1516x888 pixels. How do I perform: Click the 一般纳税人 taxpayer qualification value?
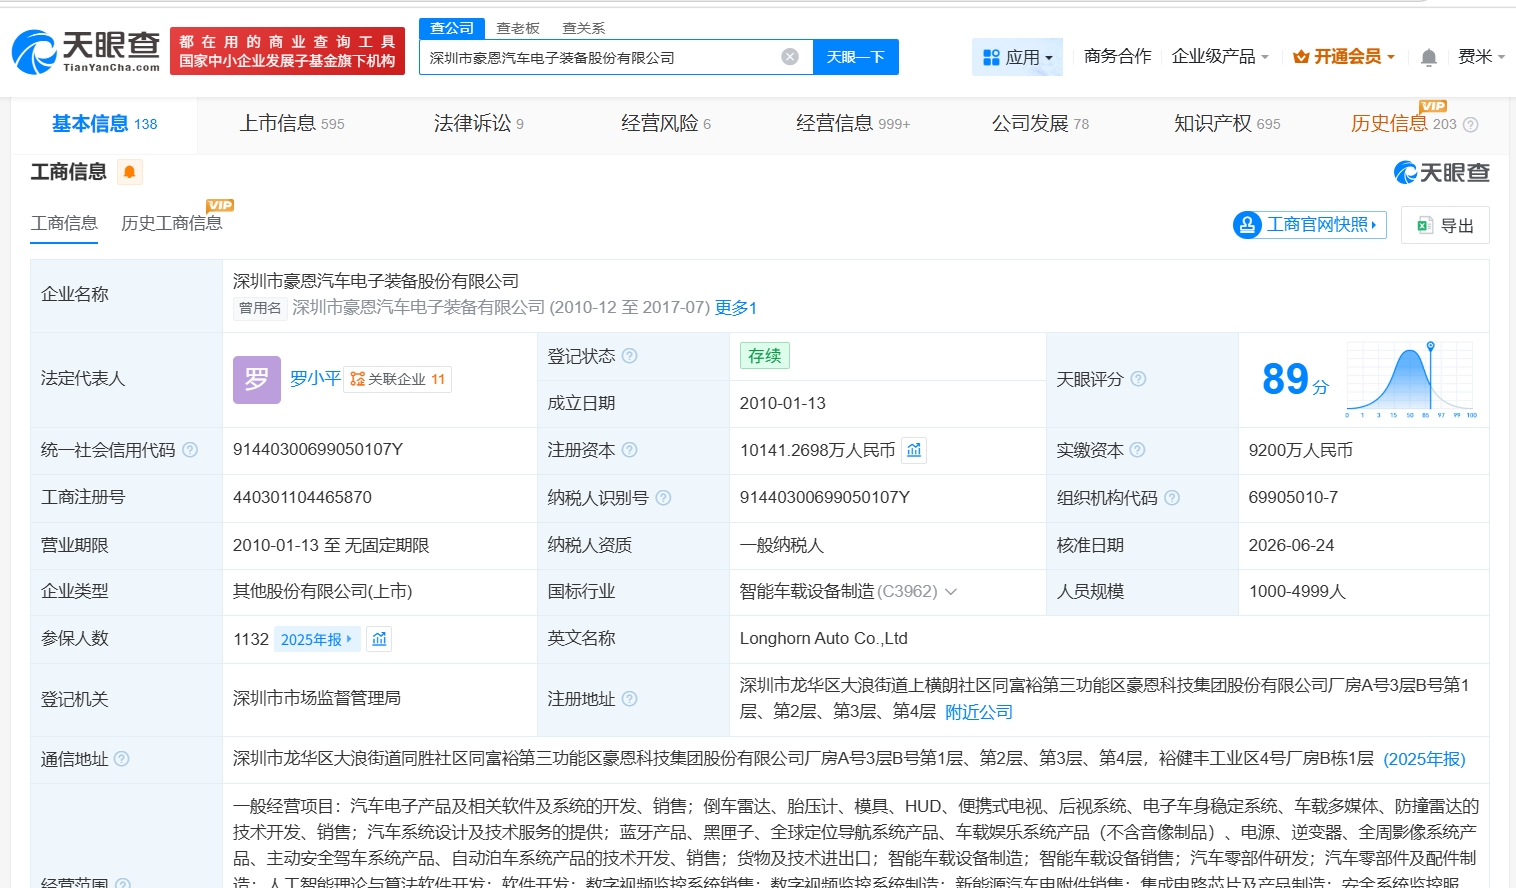tap(782, 545)
